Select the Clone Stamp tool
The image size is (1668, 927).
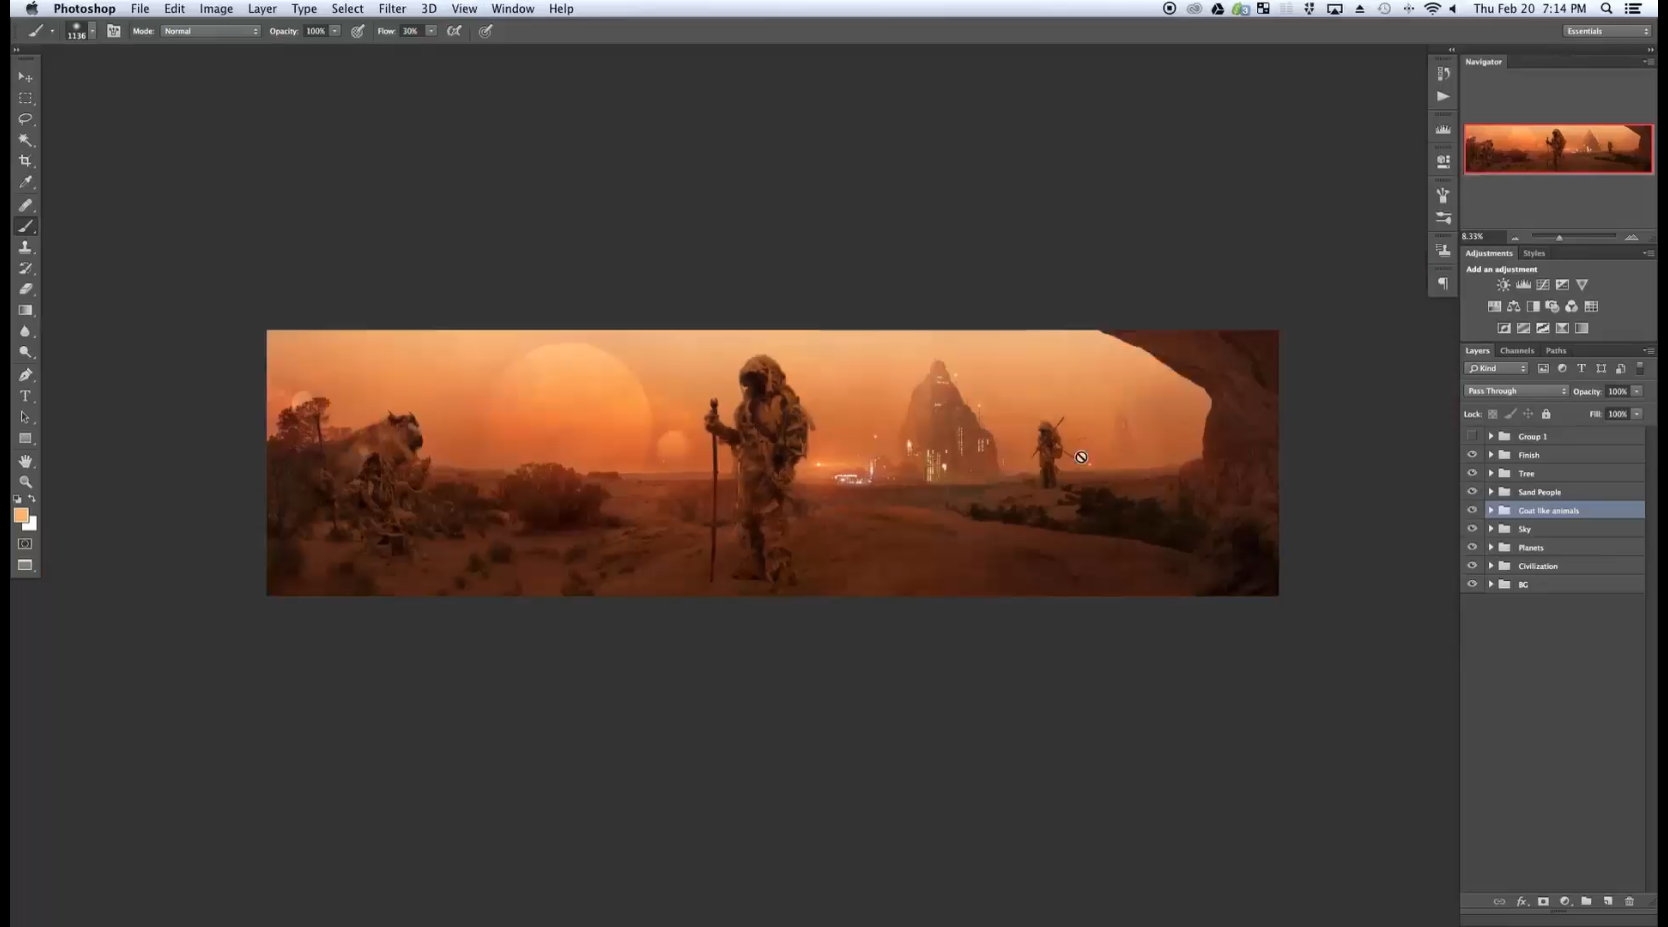click(25, 247)
